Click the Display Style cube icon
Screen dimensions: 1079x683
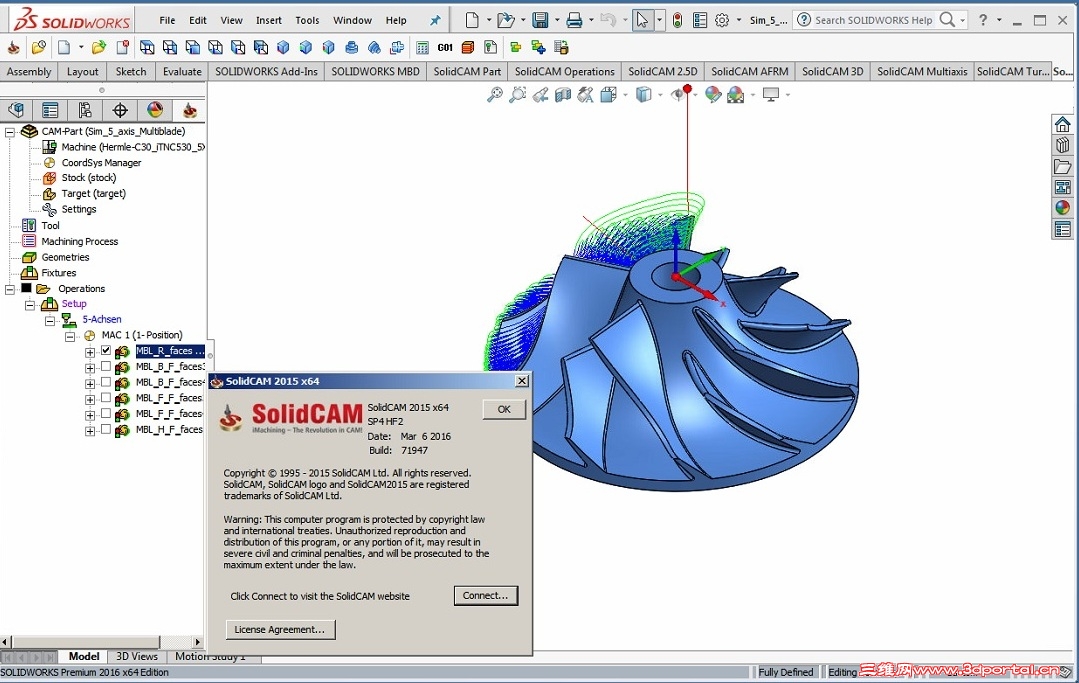coord(643,95)
